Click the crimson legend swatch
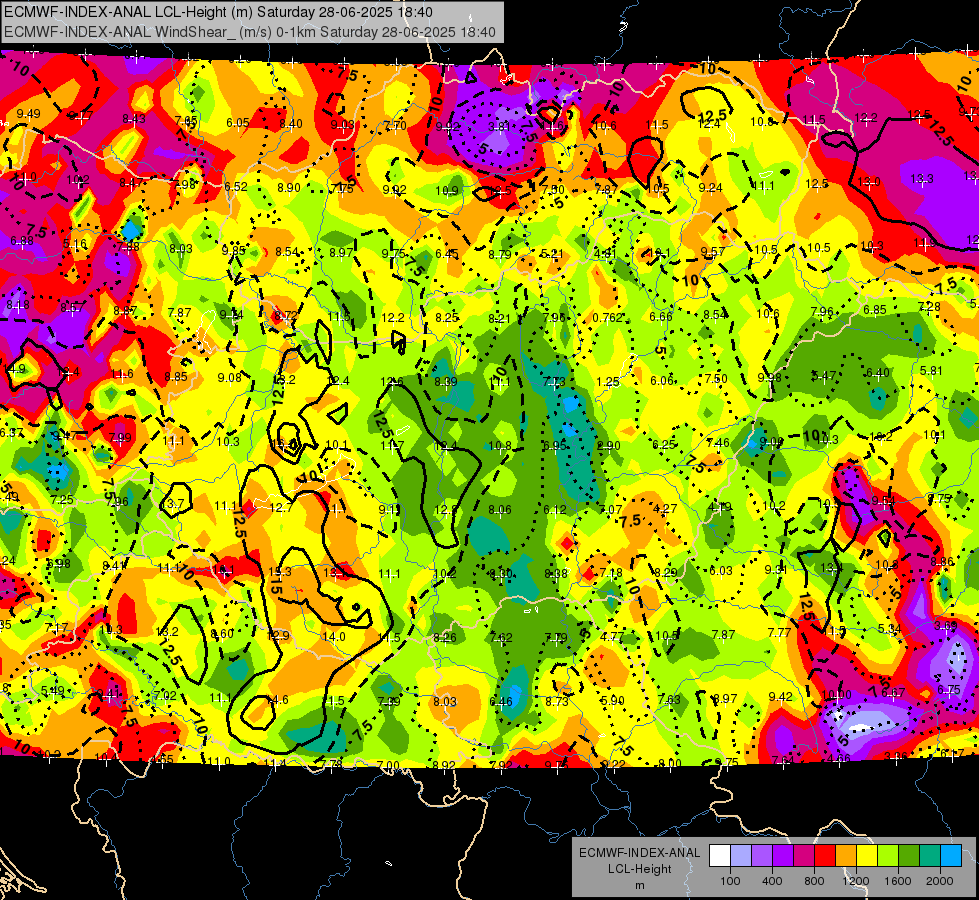Image resolution: width=979 pixels, height=900 pixels. tap(804, 856)
